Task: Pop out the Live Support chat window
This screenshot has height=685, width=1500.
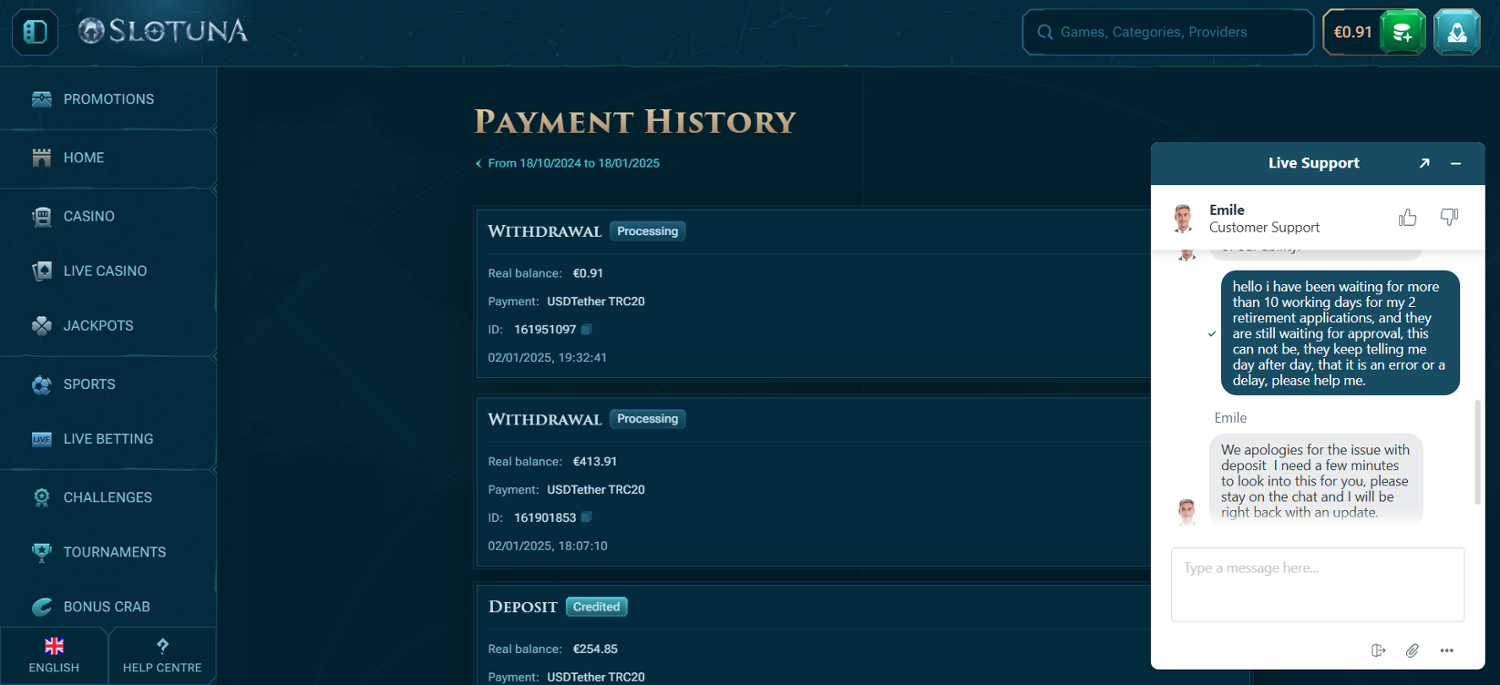Action: pos(1424,163)
